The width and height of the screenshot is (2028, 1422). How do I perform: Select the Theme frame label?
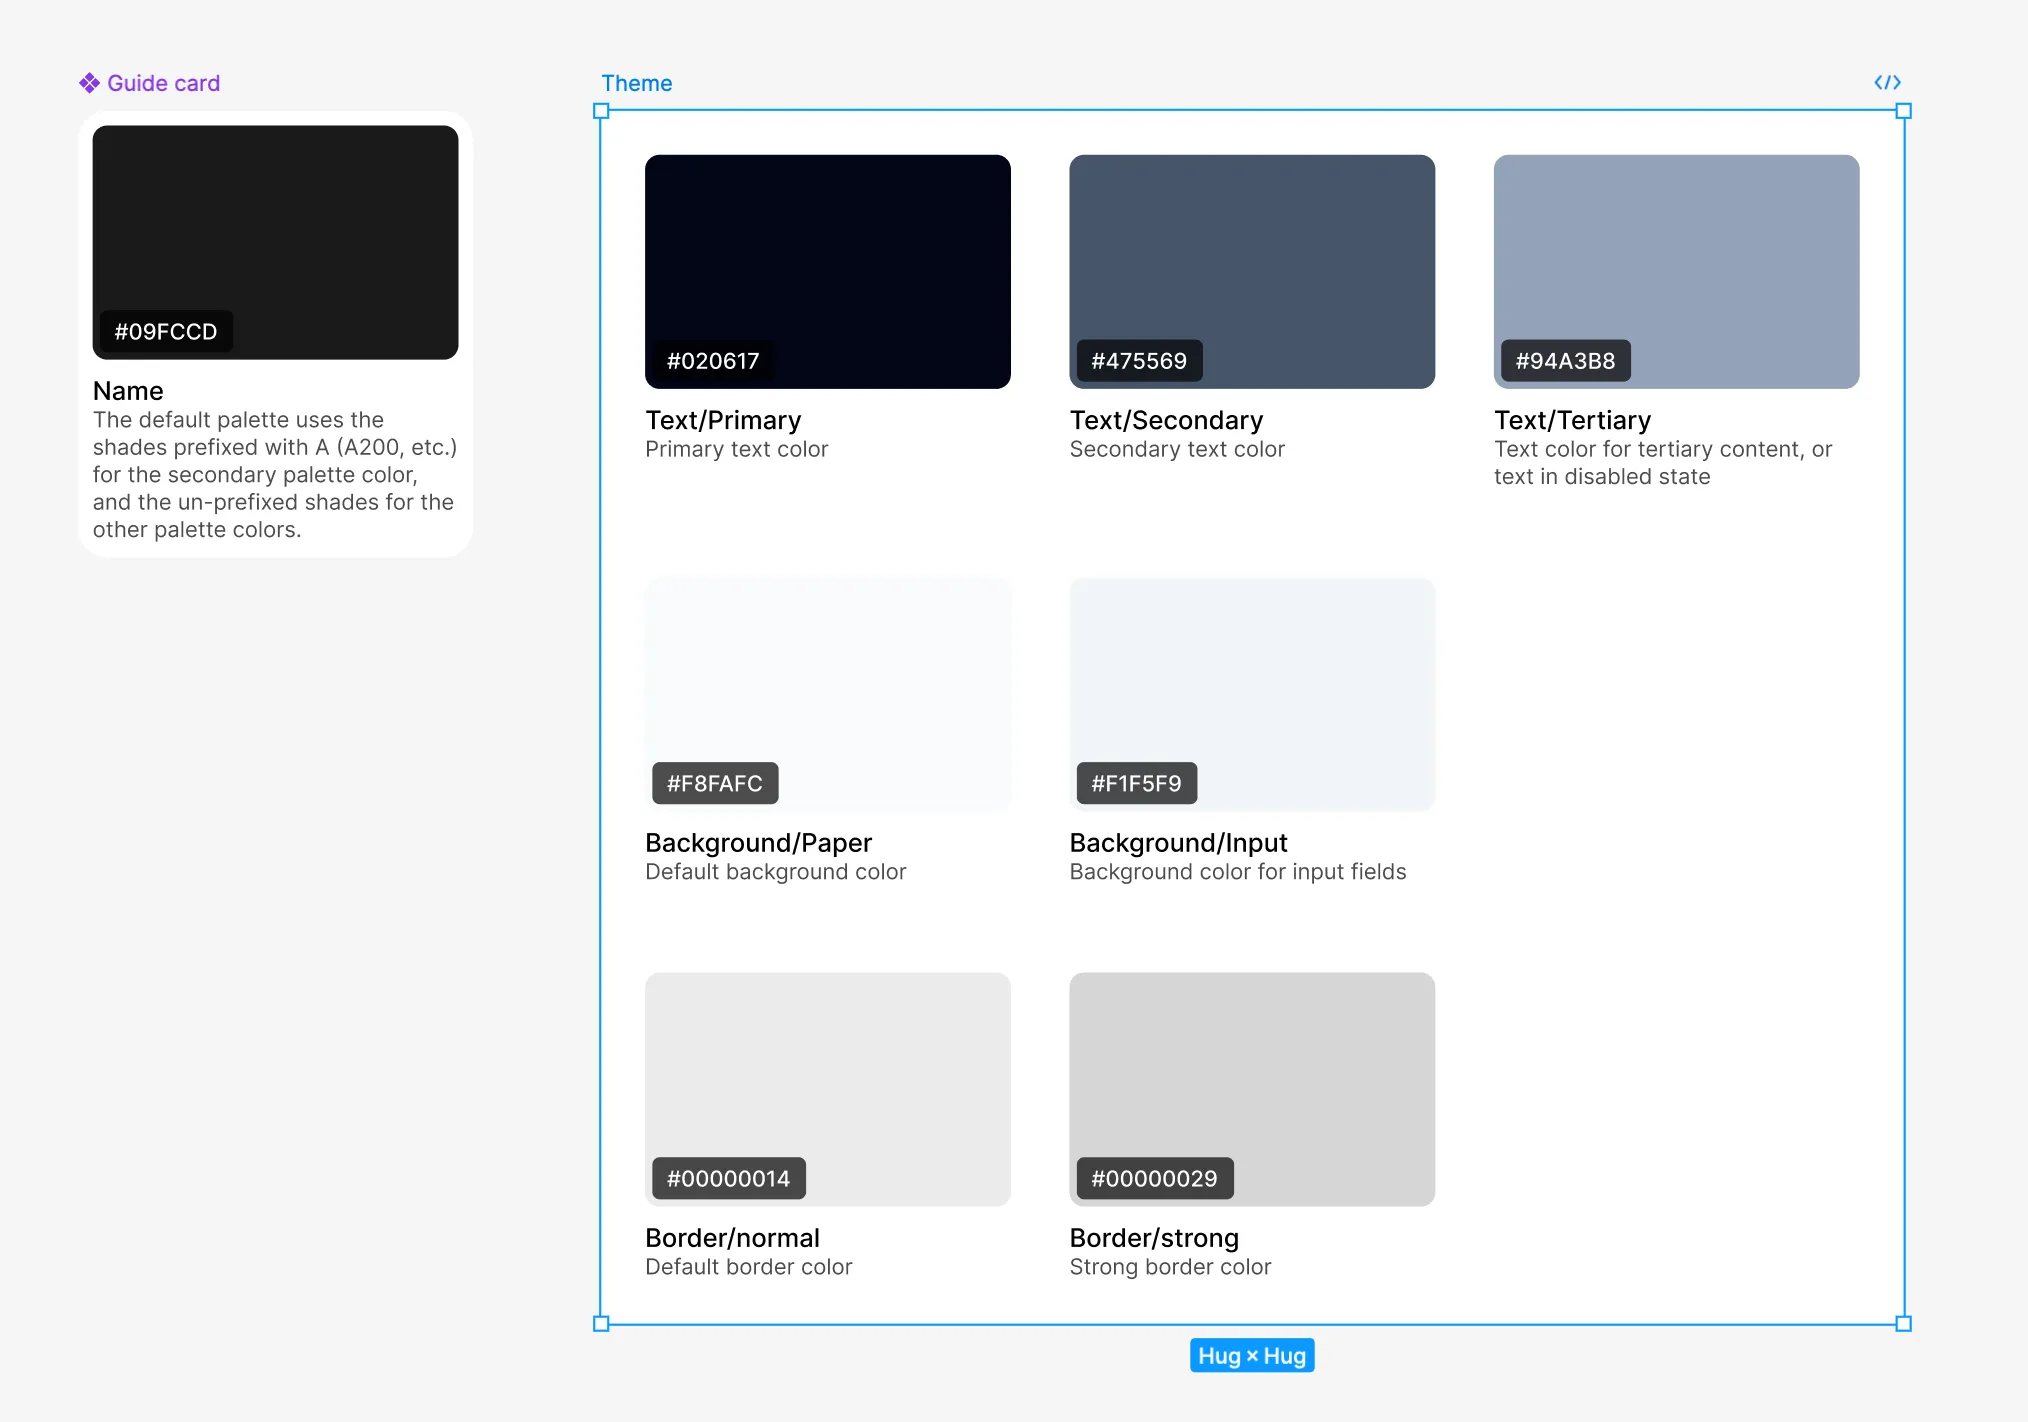pyautogui.click(x=636, y=83)
